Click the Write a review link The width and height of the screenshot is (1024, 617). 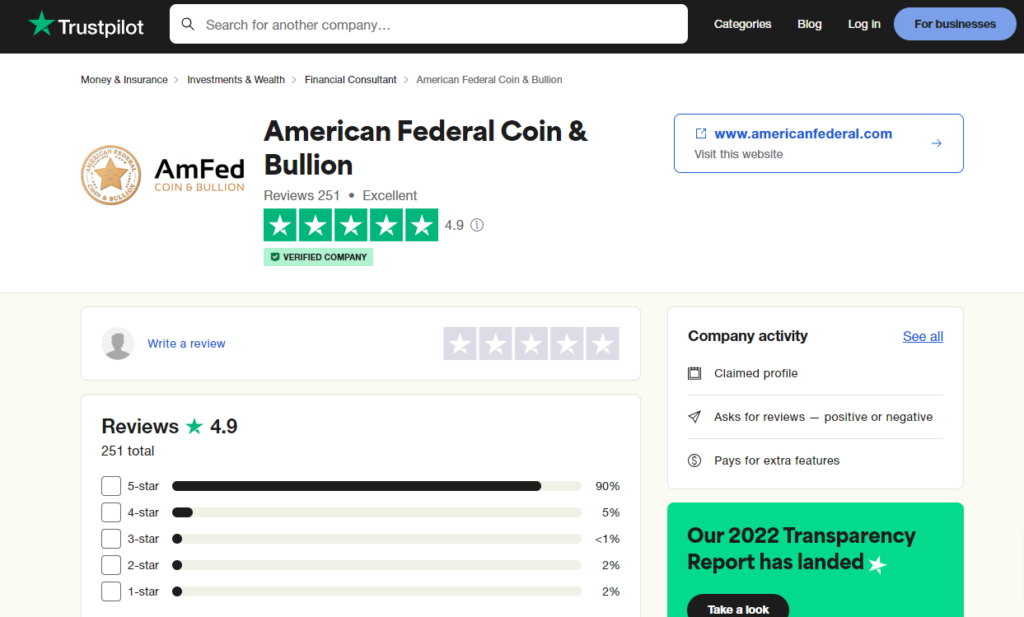tap(186, 343)
